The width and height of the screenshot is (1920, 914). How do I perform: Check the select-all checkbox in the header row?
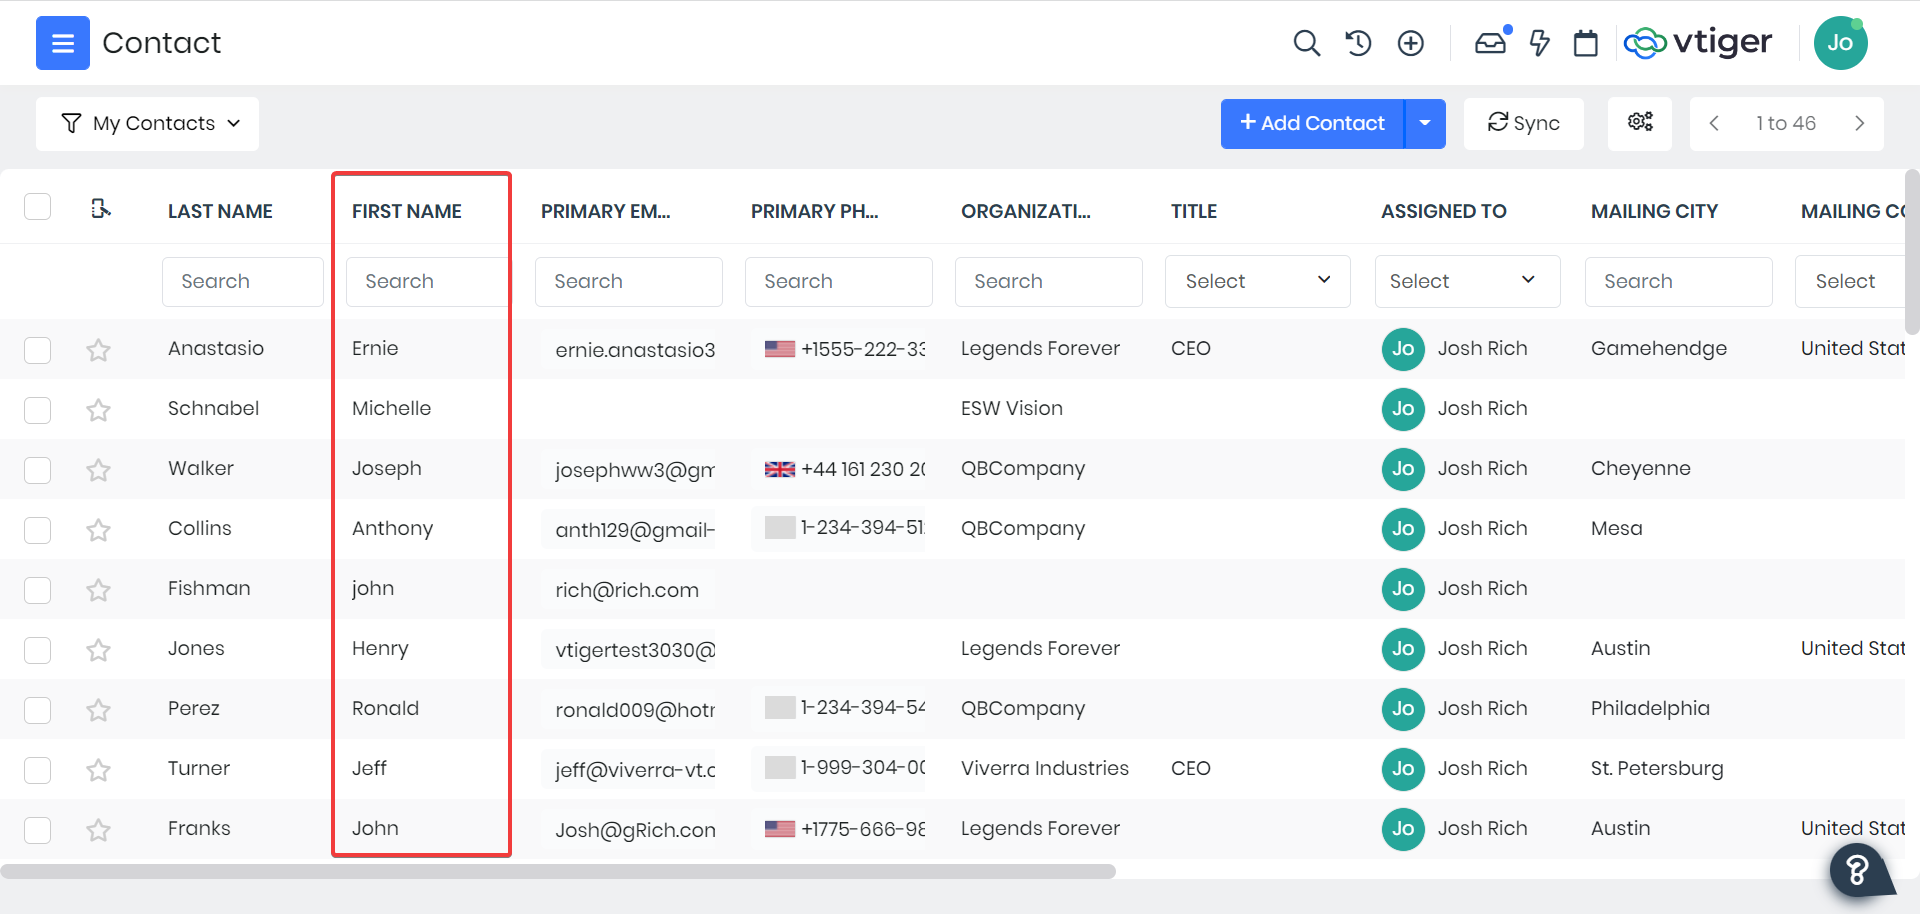point(37,206)
